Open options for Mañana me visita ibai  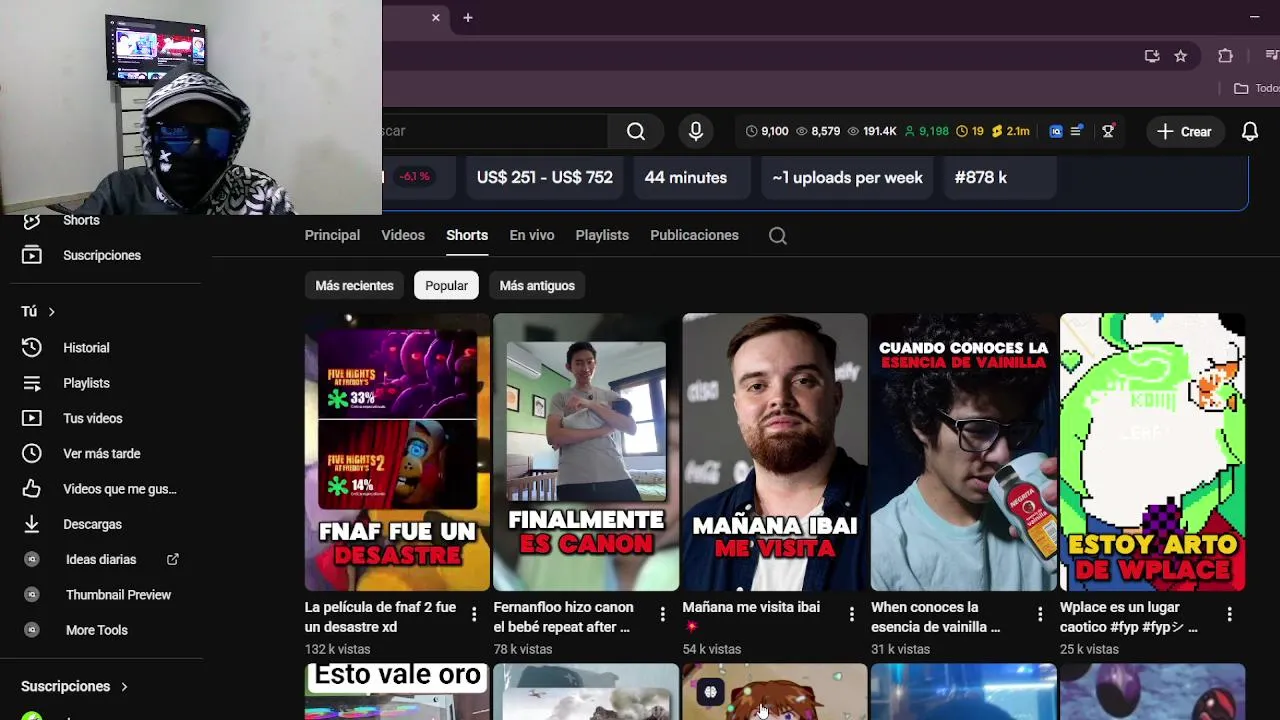[851, 614]
